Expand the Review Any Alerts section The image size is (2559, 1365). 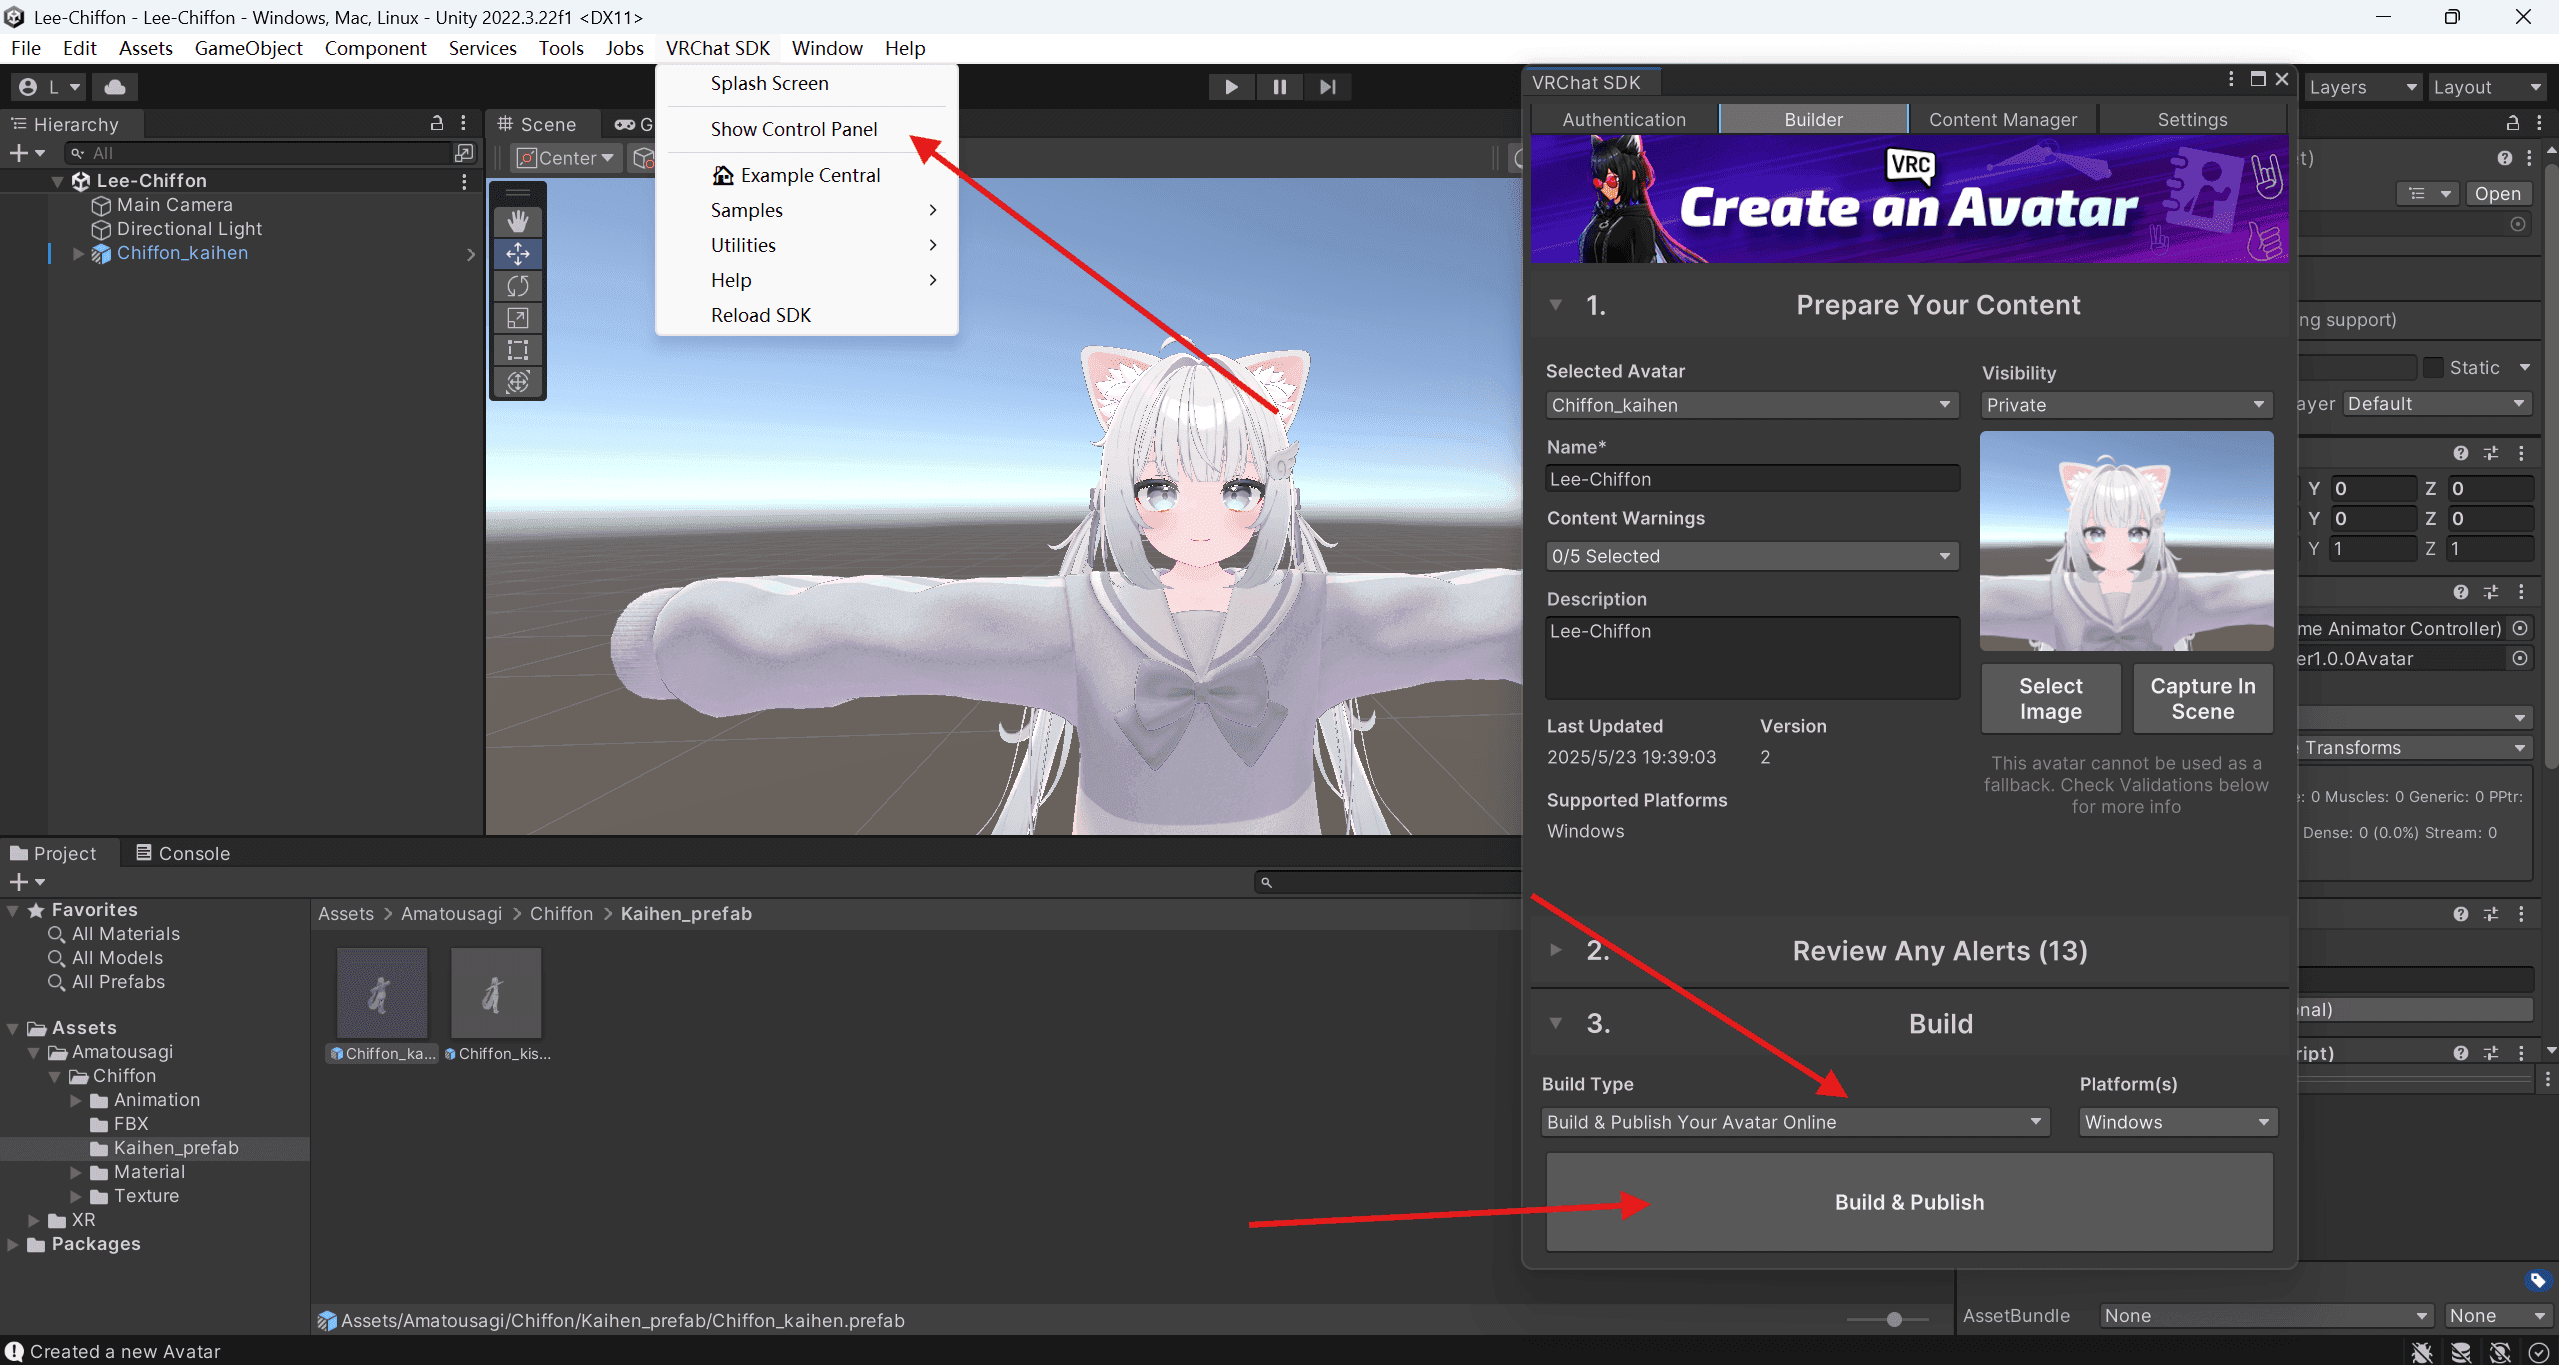(1556, 951)
